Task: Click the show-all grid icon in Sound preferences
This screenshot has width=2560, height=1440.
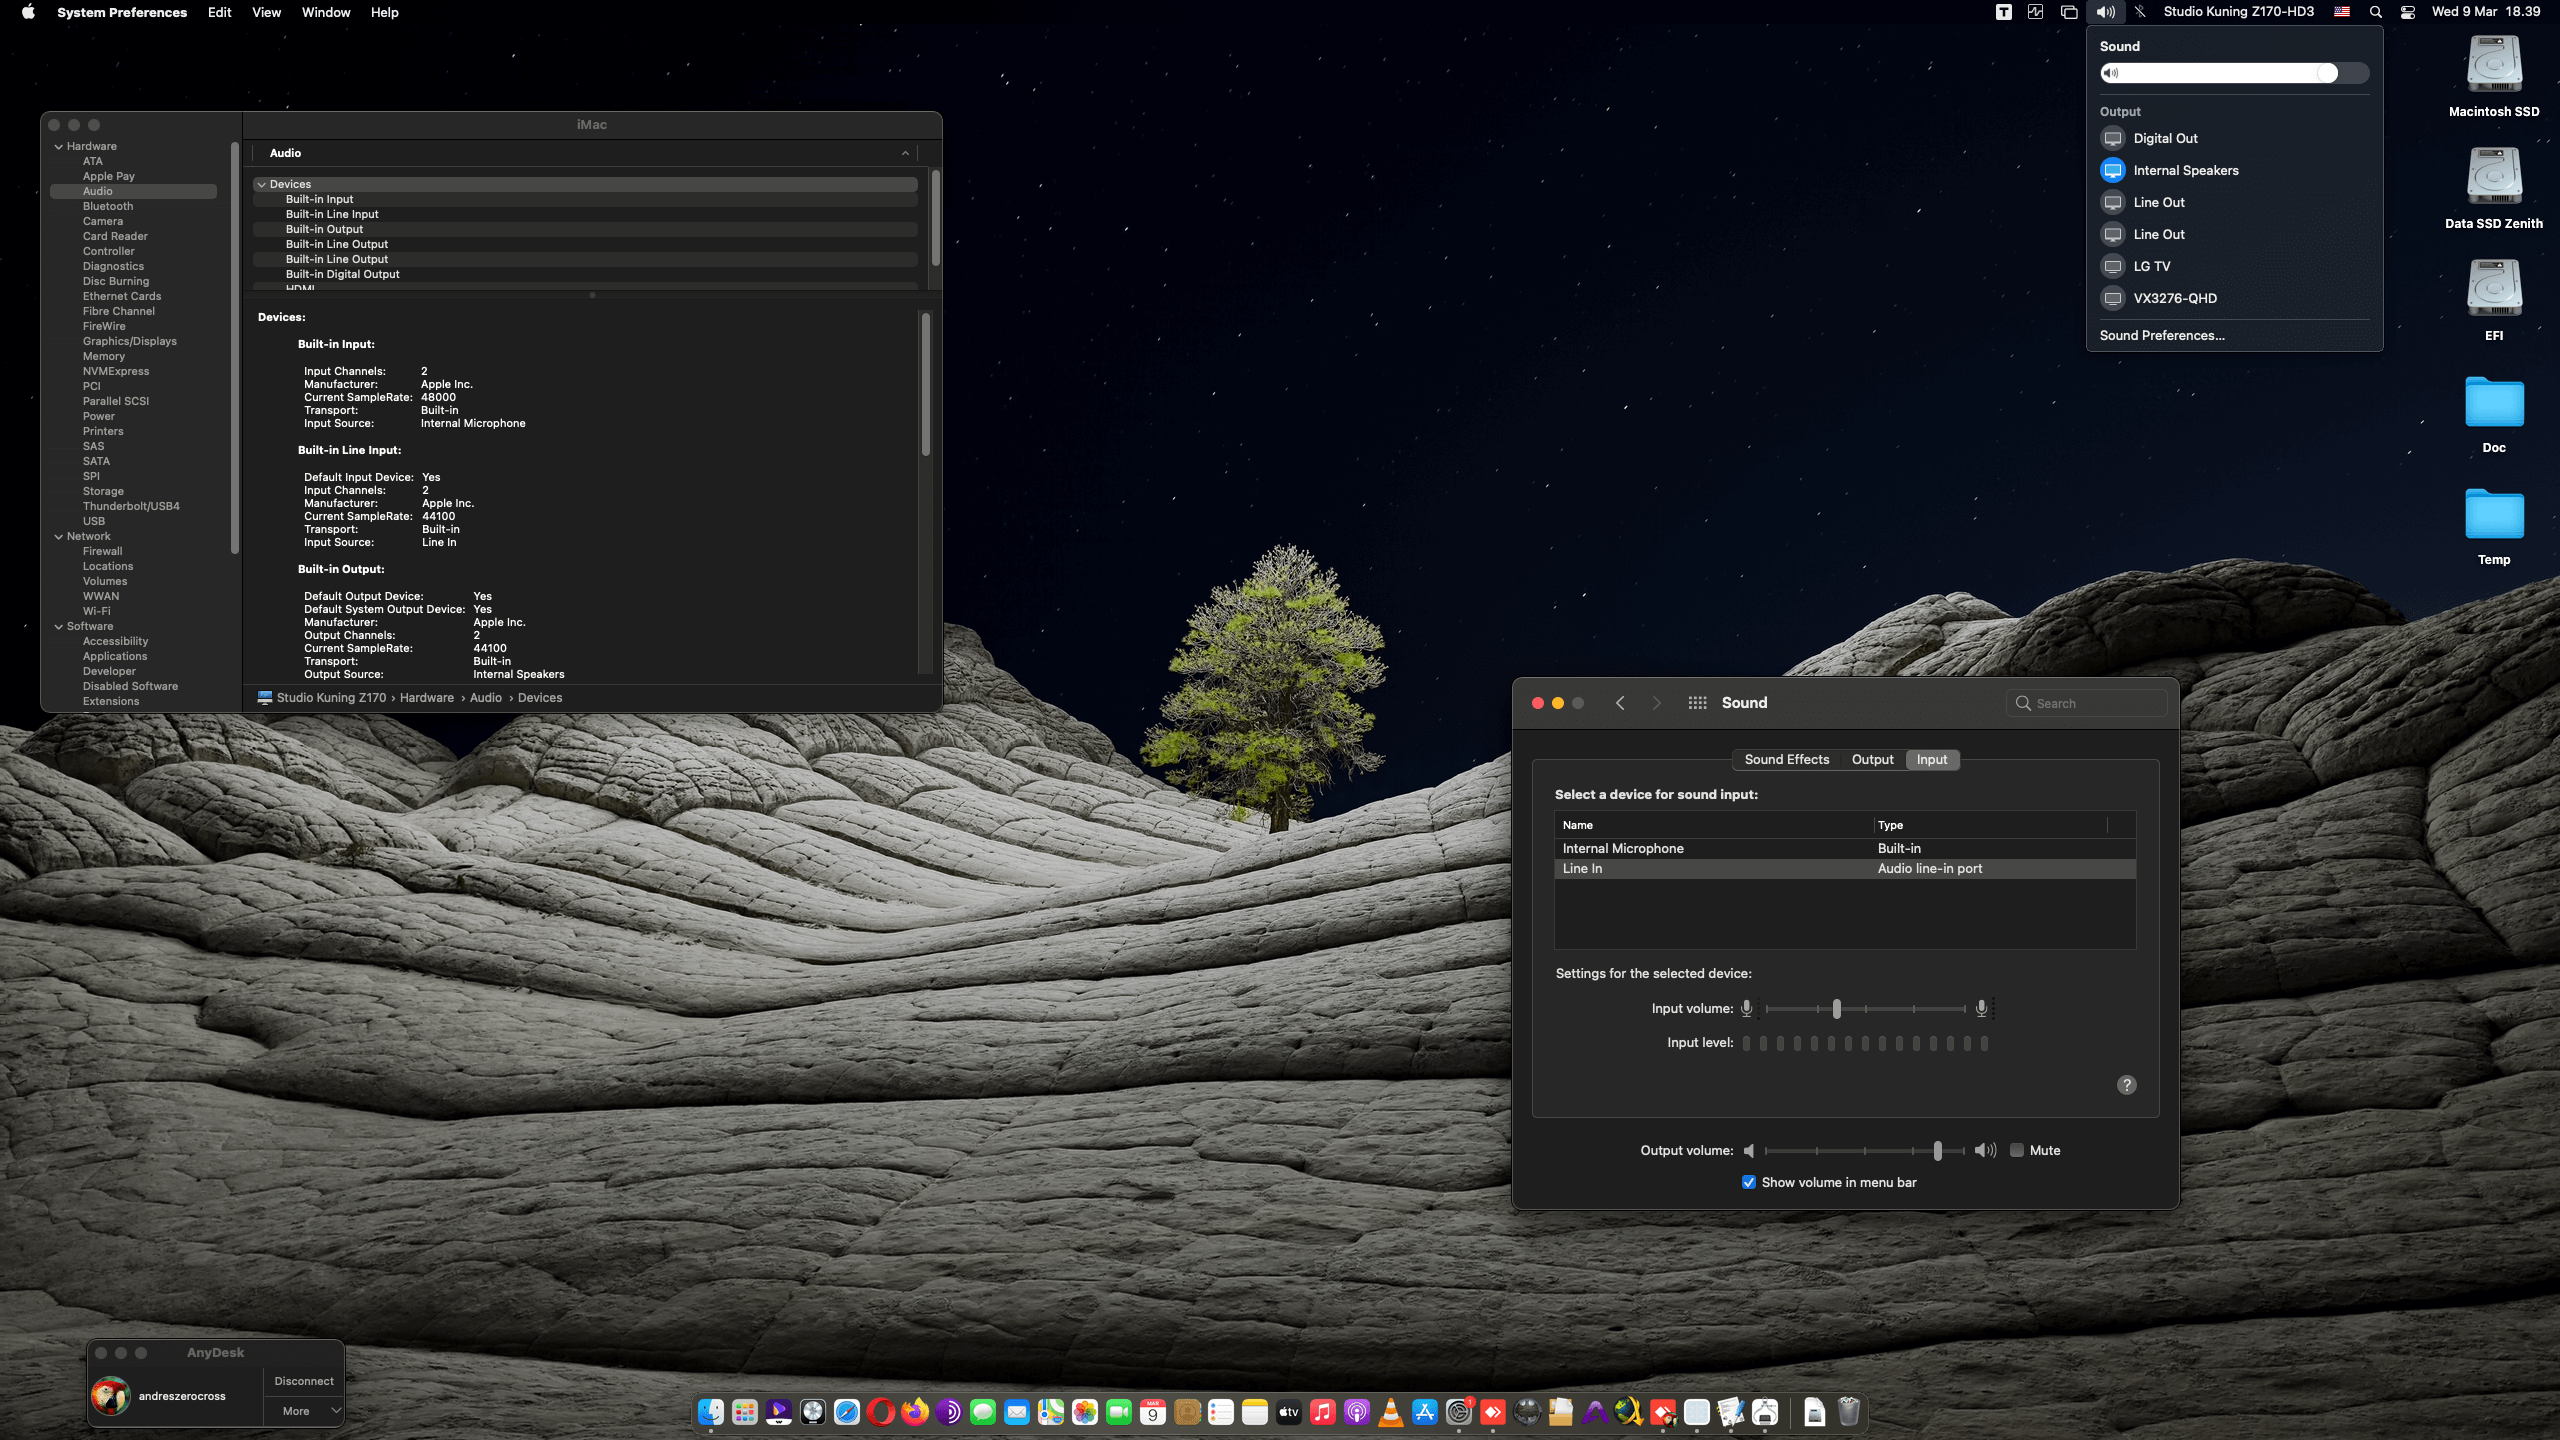Action: 1697,703
